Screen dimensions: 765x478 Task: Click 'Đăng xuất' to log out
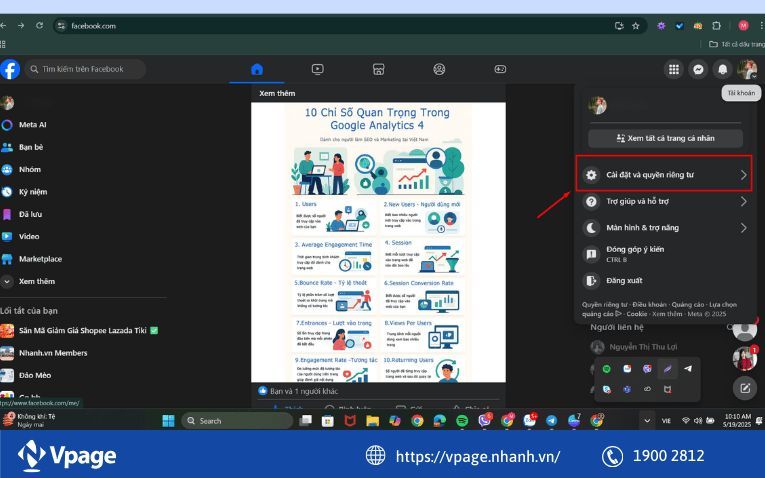pyautogui.click(x=664, y=280)
